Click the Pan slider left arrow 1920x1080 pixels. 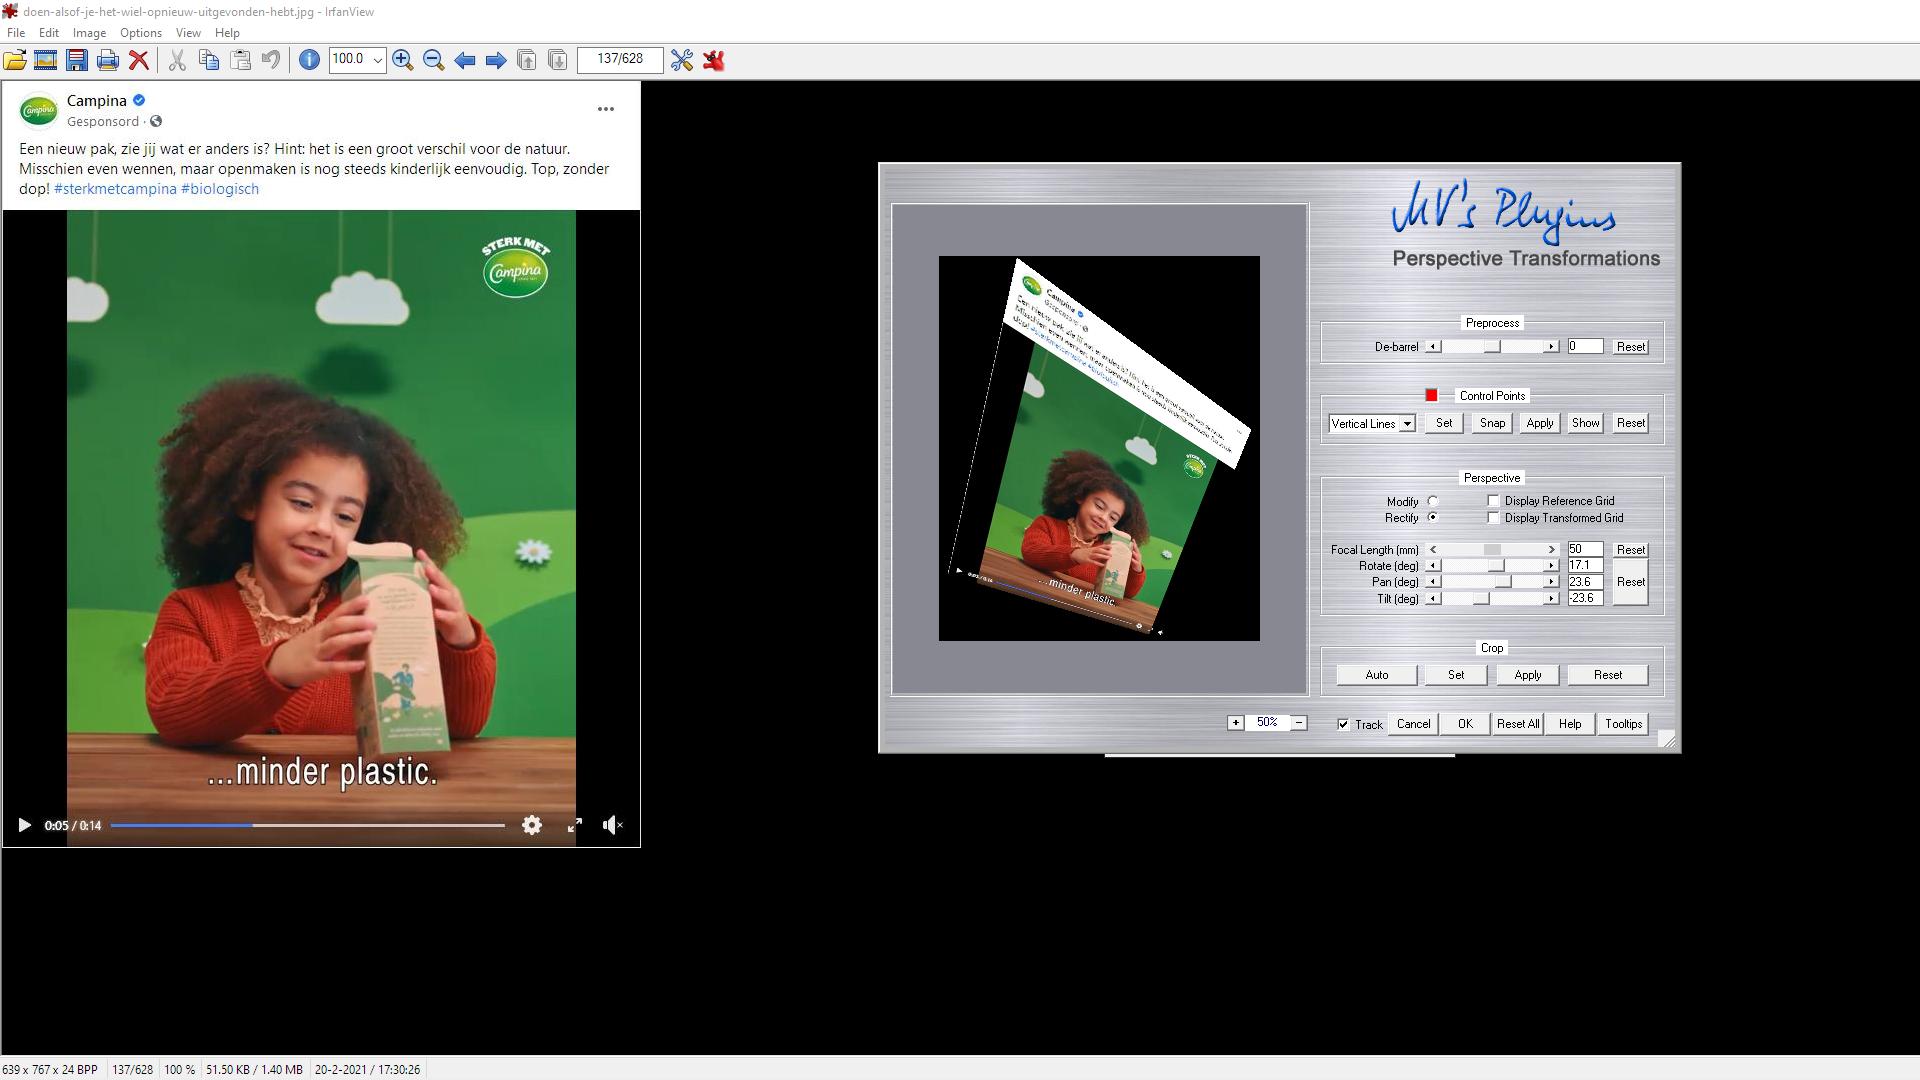[1433, 582]
